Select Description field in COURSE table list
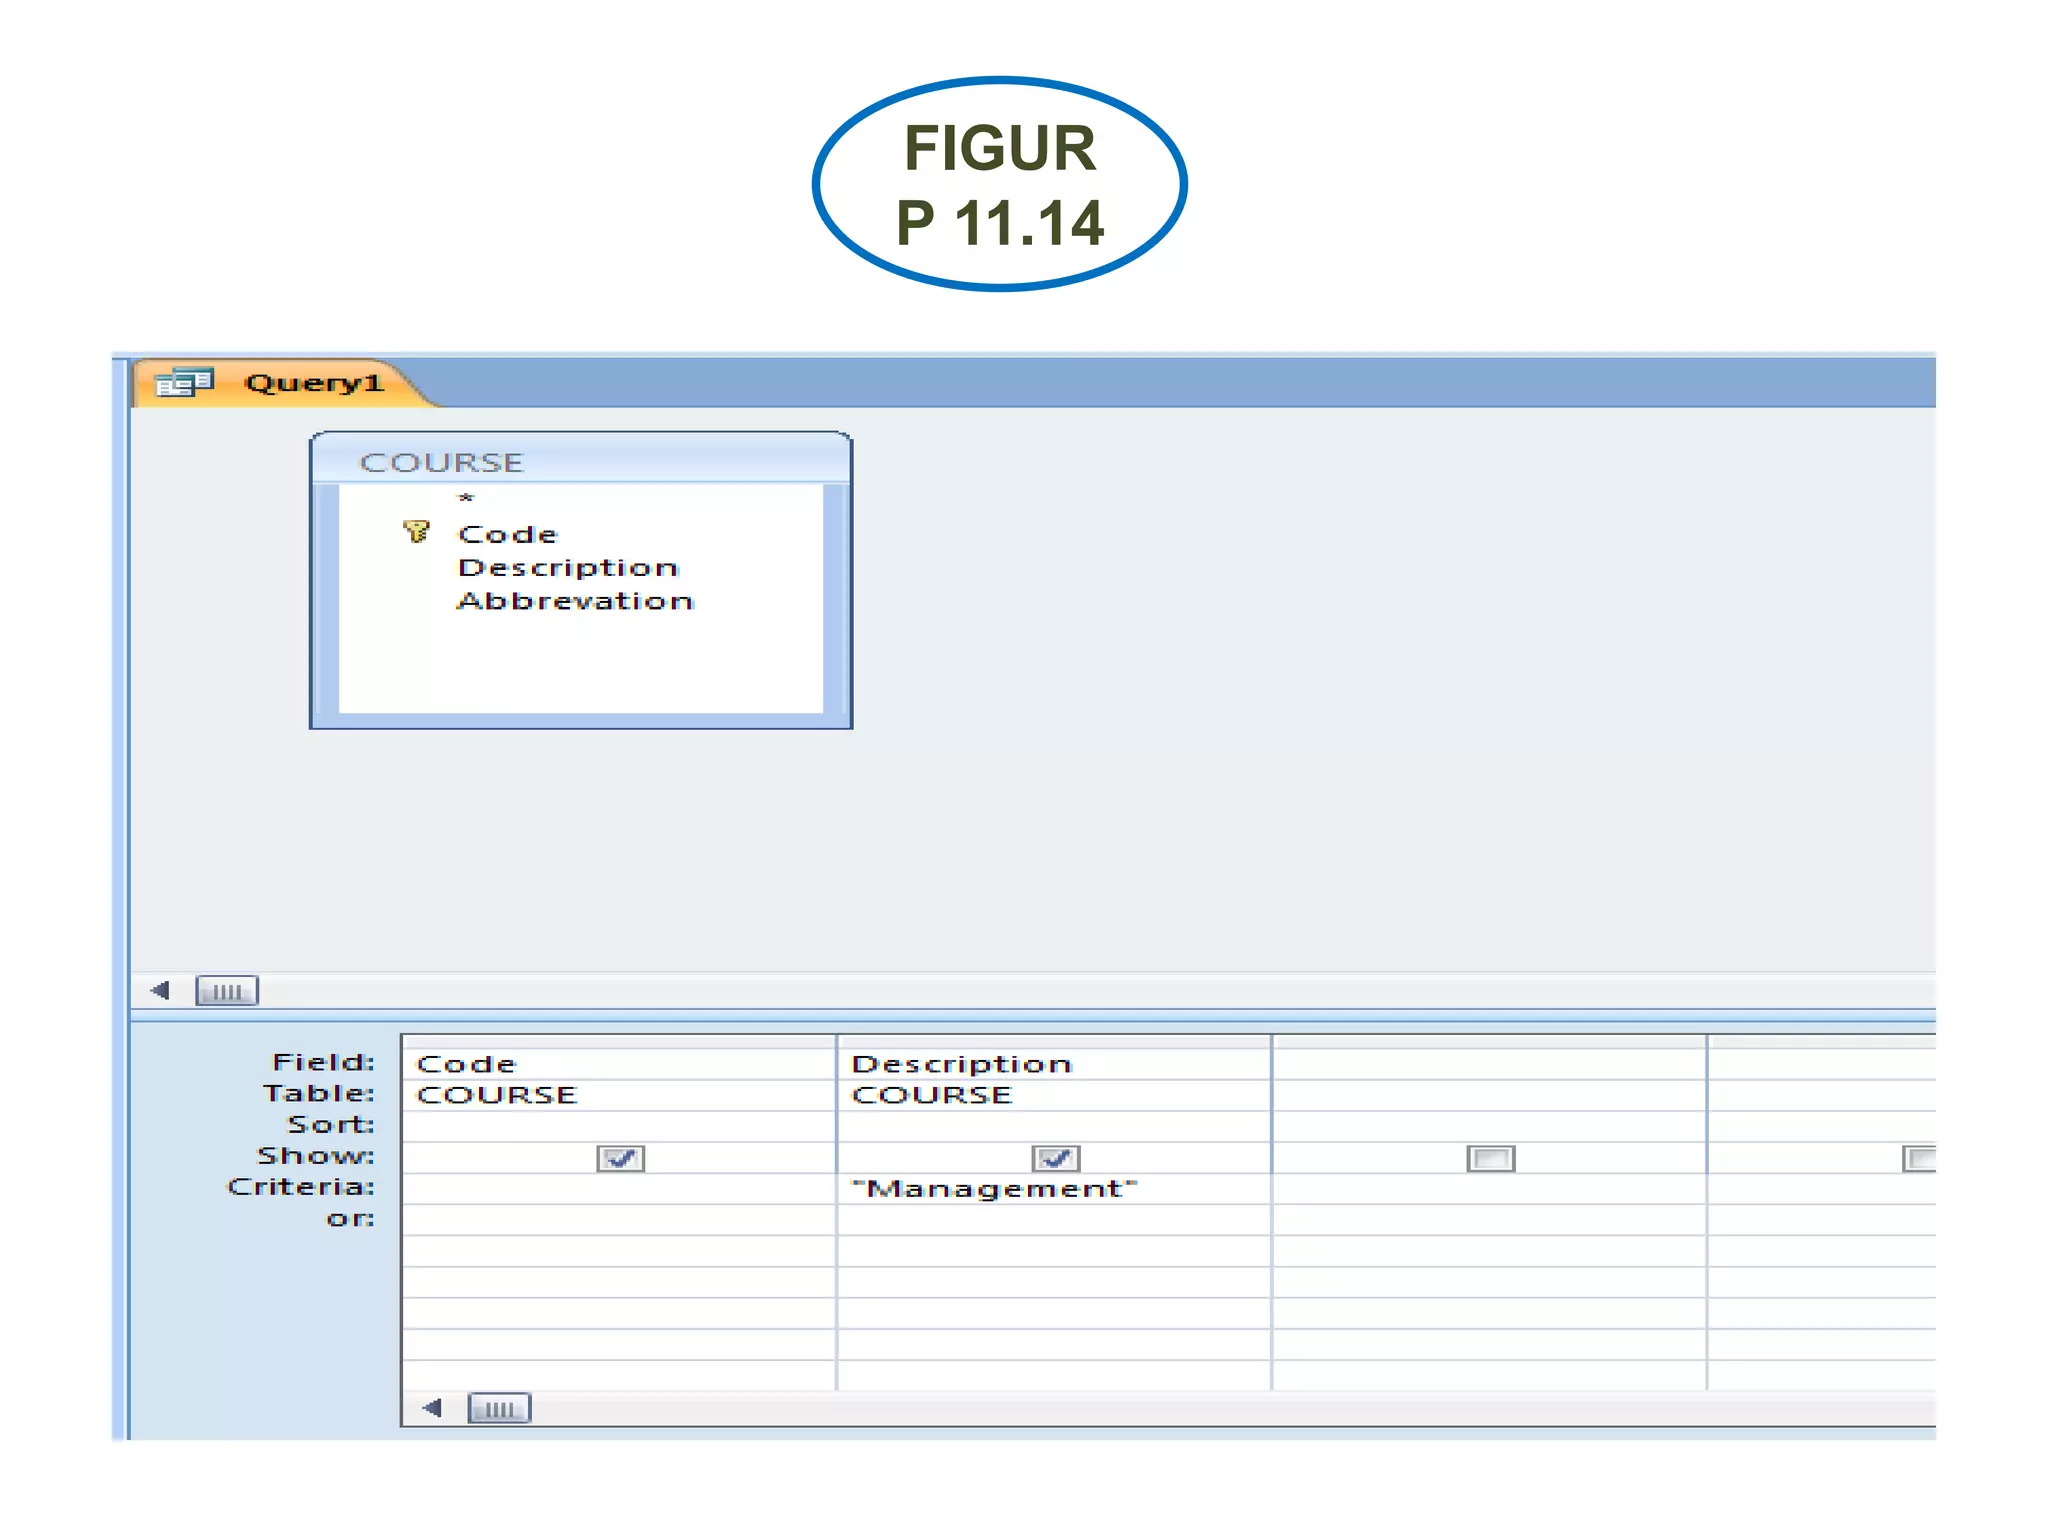The height and width of the screenshot is (1536, 2048). coord(568,568)
